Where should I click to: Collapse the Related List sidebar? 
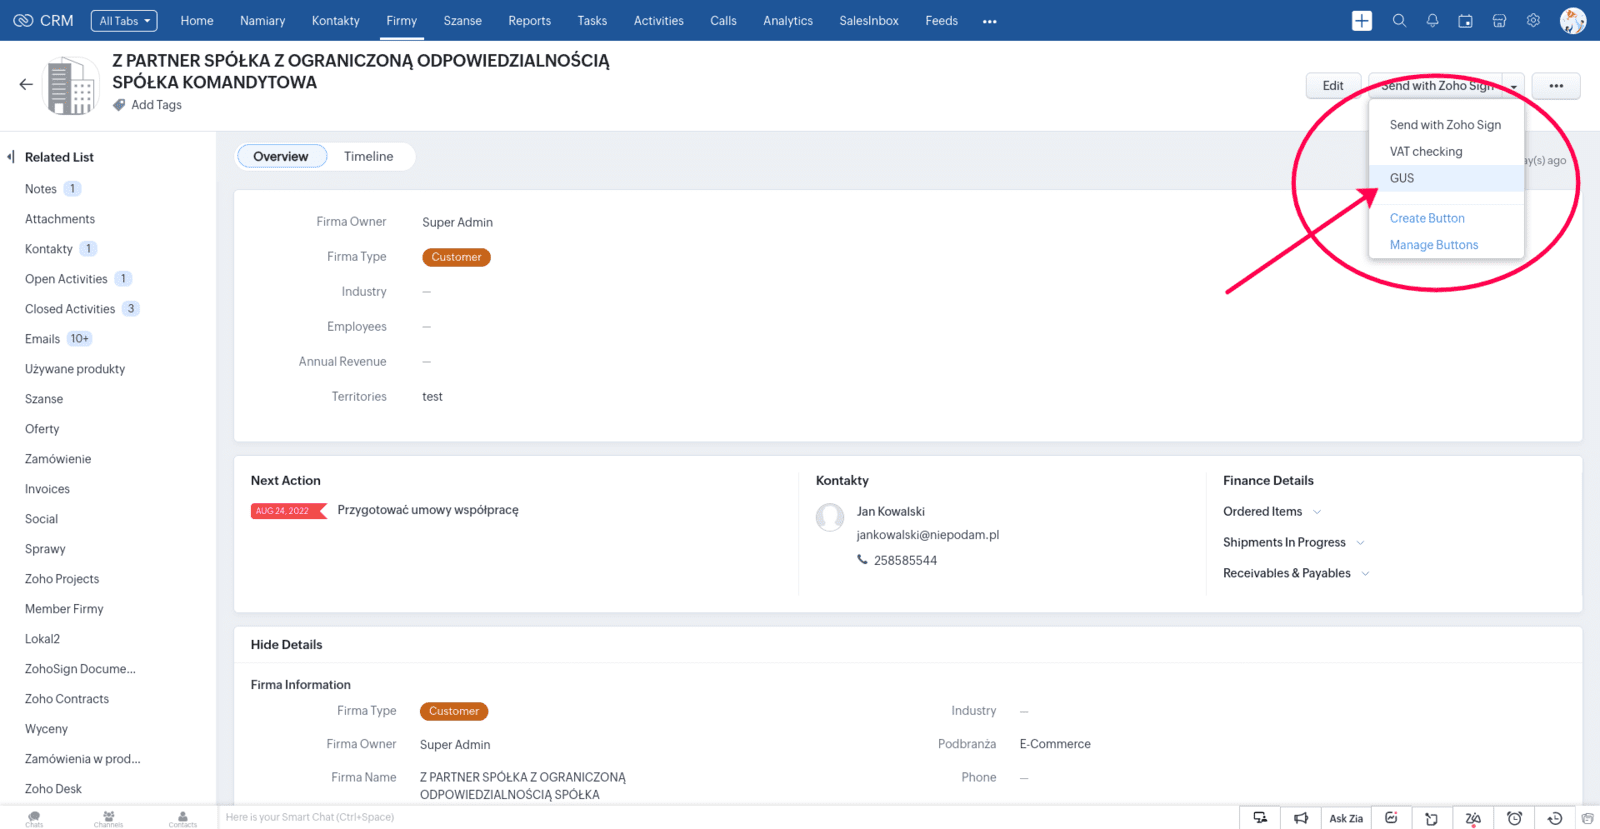(11, 157)
